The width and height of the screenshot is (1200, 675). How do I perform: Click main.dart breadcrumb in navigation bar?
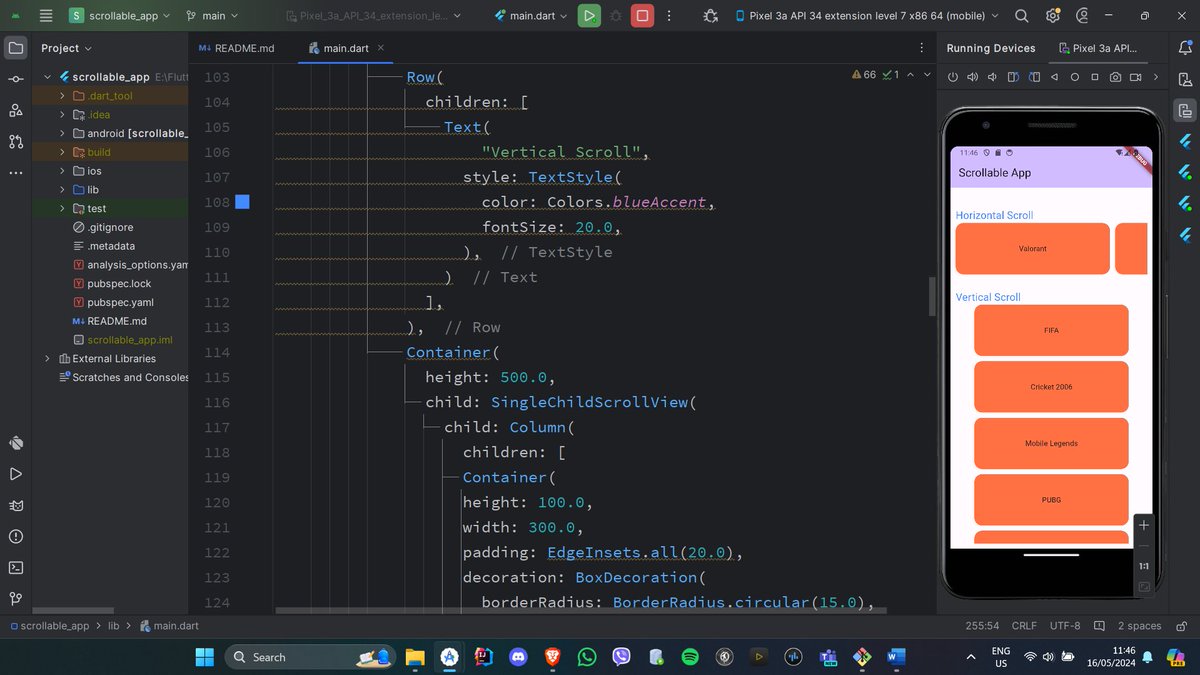point(169,626)
